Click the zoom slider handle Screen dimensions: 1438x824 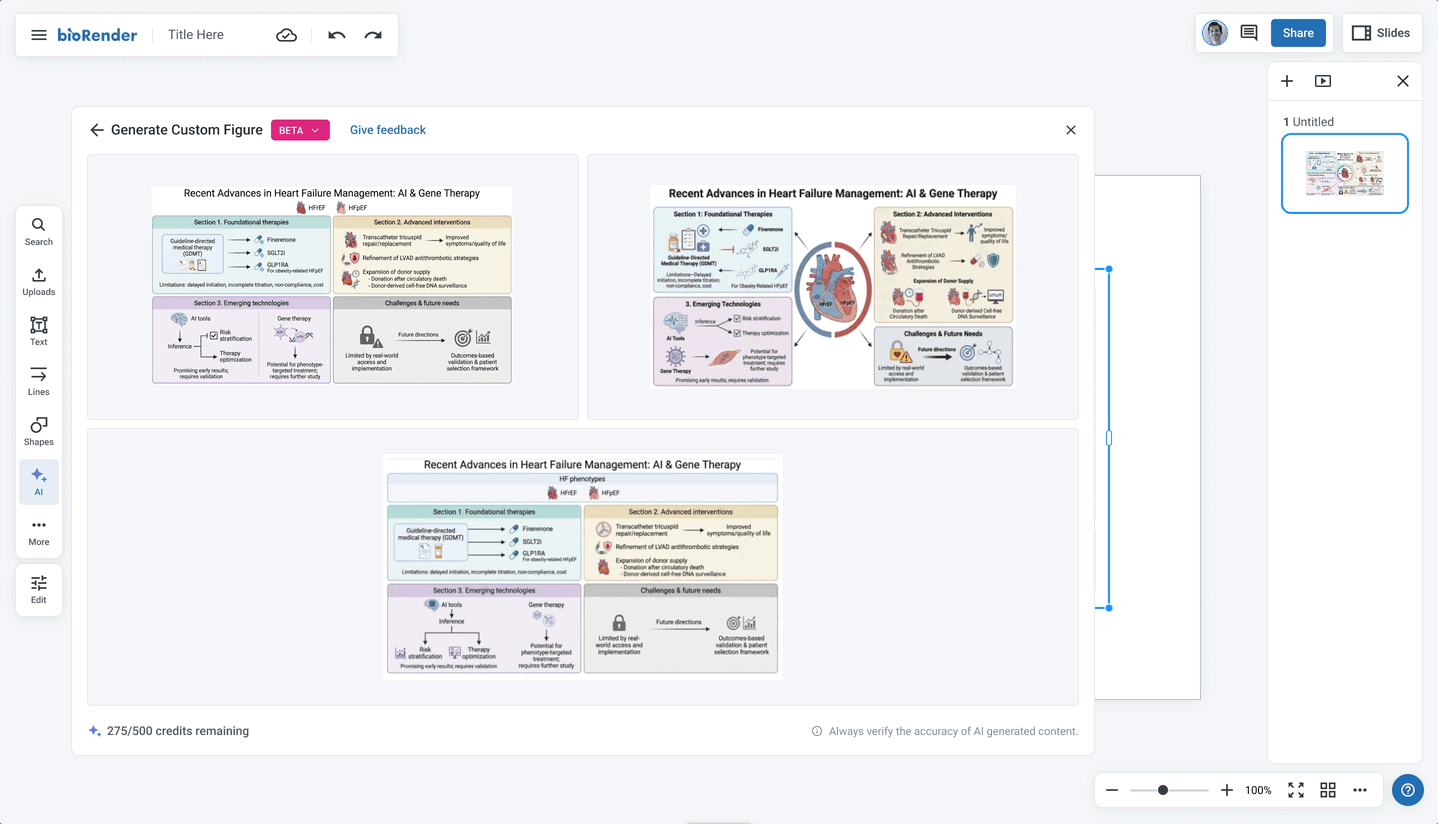(1163, 790)
